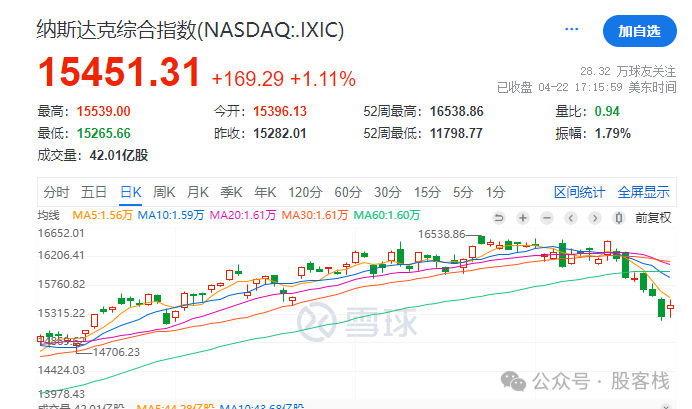Click the y-axis label 15315.22

point(61,313)
